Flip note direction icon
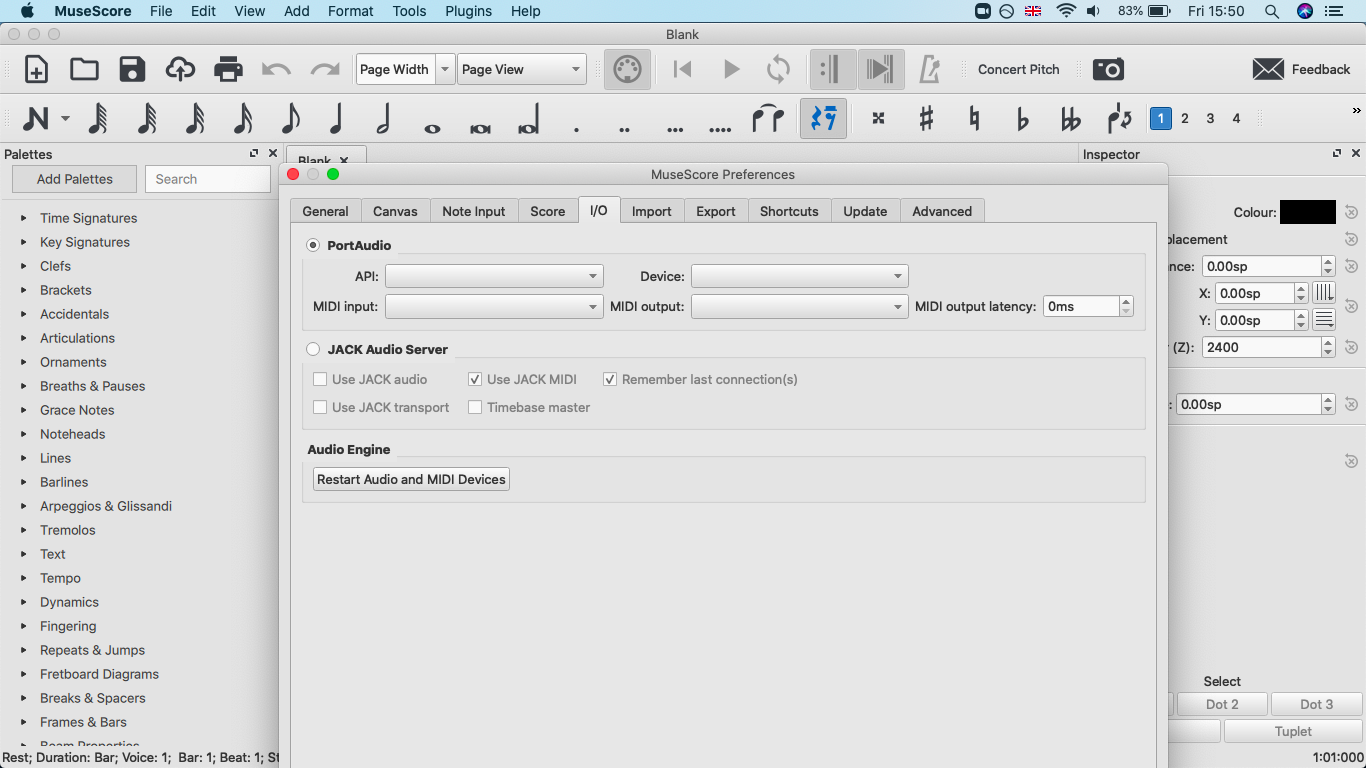The height and width of the screenshot is (768, 1366). tap(1119, 118)
